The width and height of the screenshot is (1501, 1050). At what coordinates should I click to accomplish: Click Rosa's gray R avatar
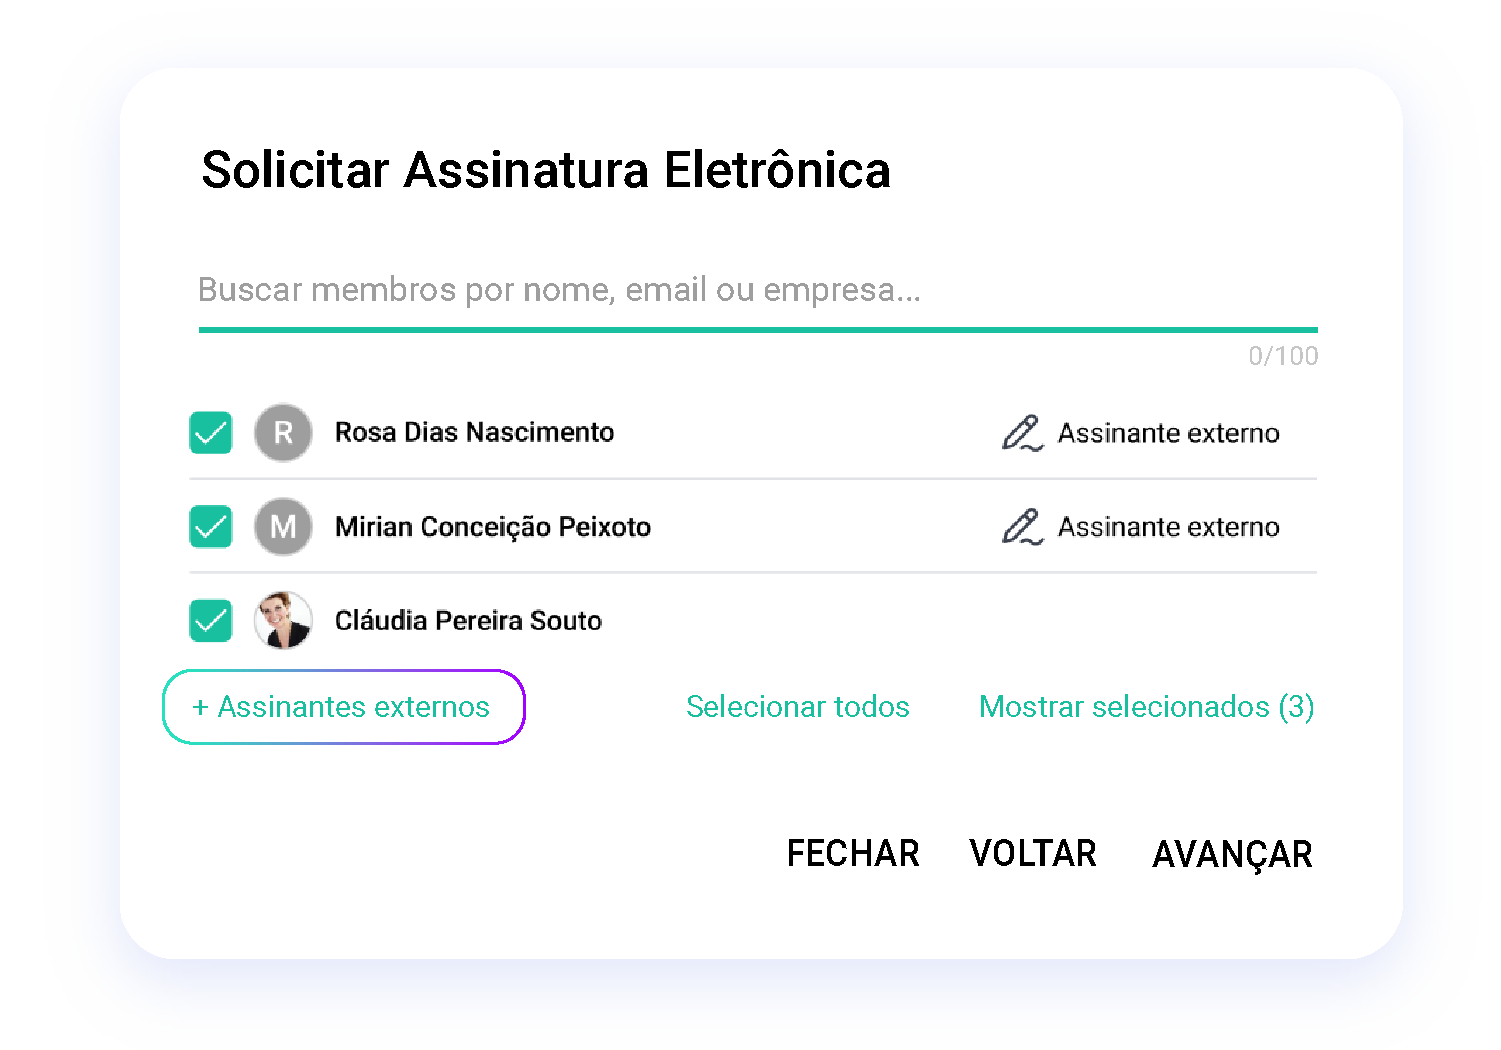point(283,433)
